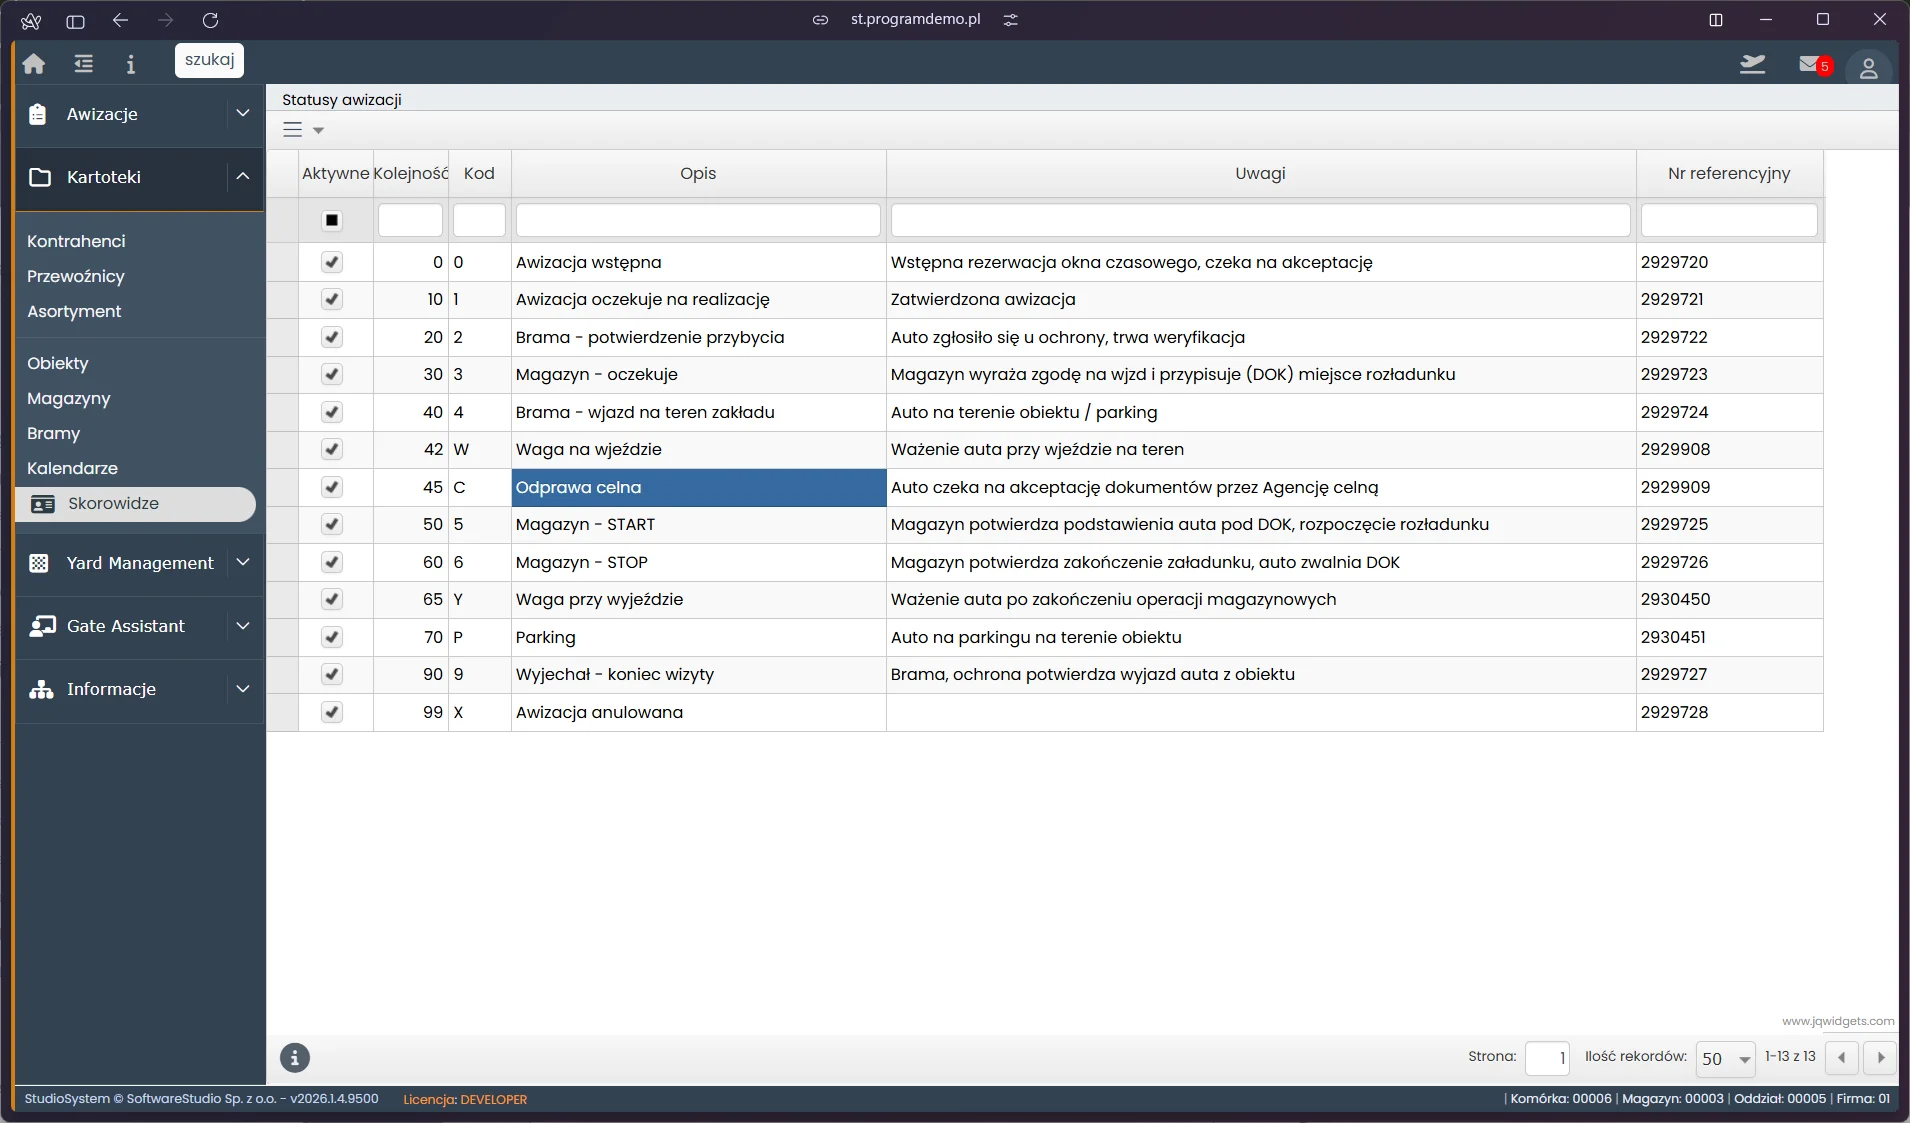Viewport: 1910px width, 1123px height.
Task: Uncheck Aktywne for Magazyn - oczekuje
Action: [x=332, y=374]
